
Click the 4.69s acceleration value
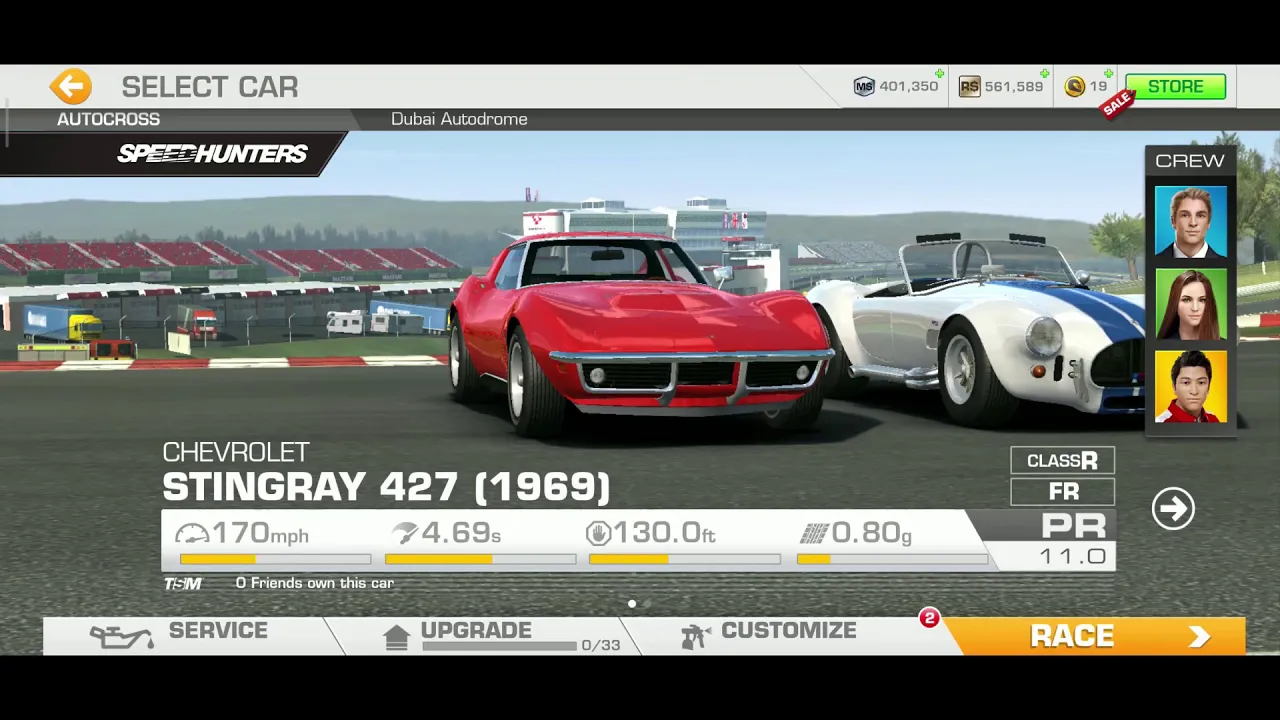pyautogui.click(x=461, y=533)
